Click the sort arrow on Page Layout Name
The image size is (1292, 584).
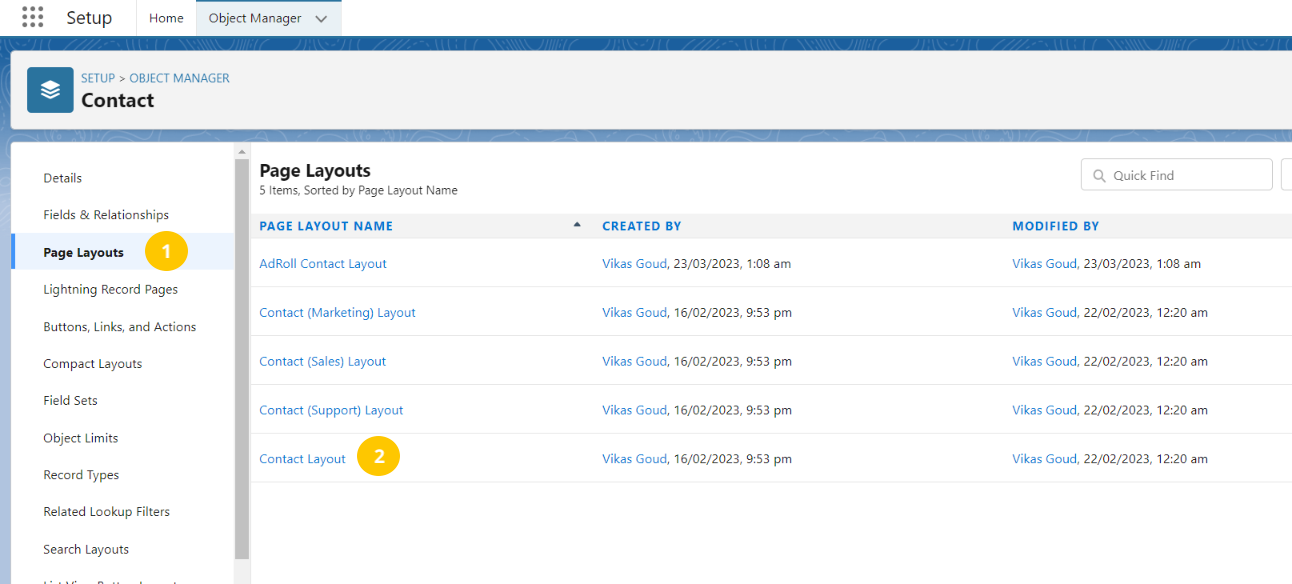point(577,225)
